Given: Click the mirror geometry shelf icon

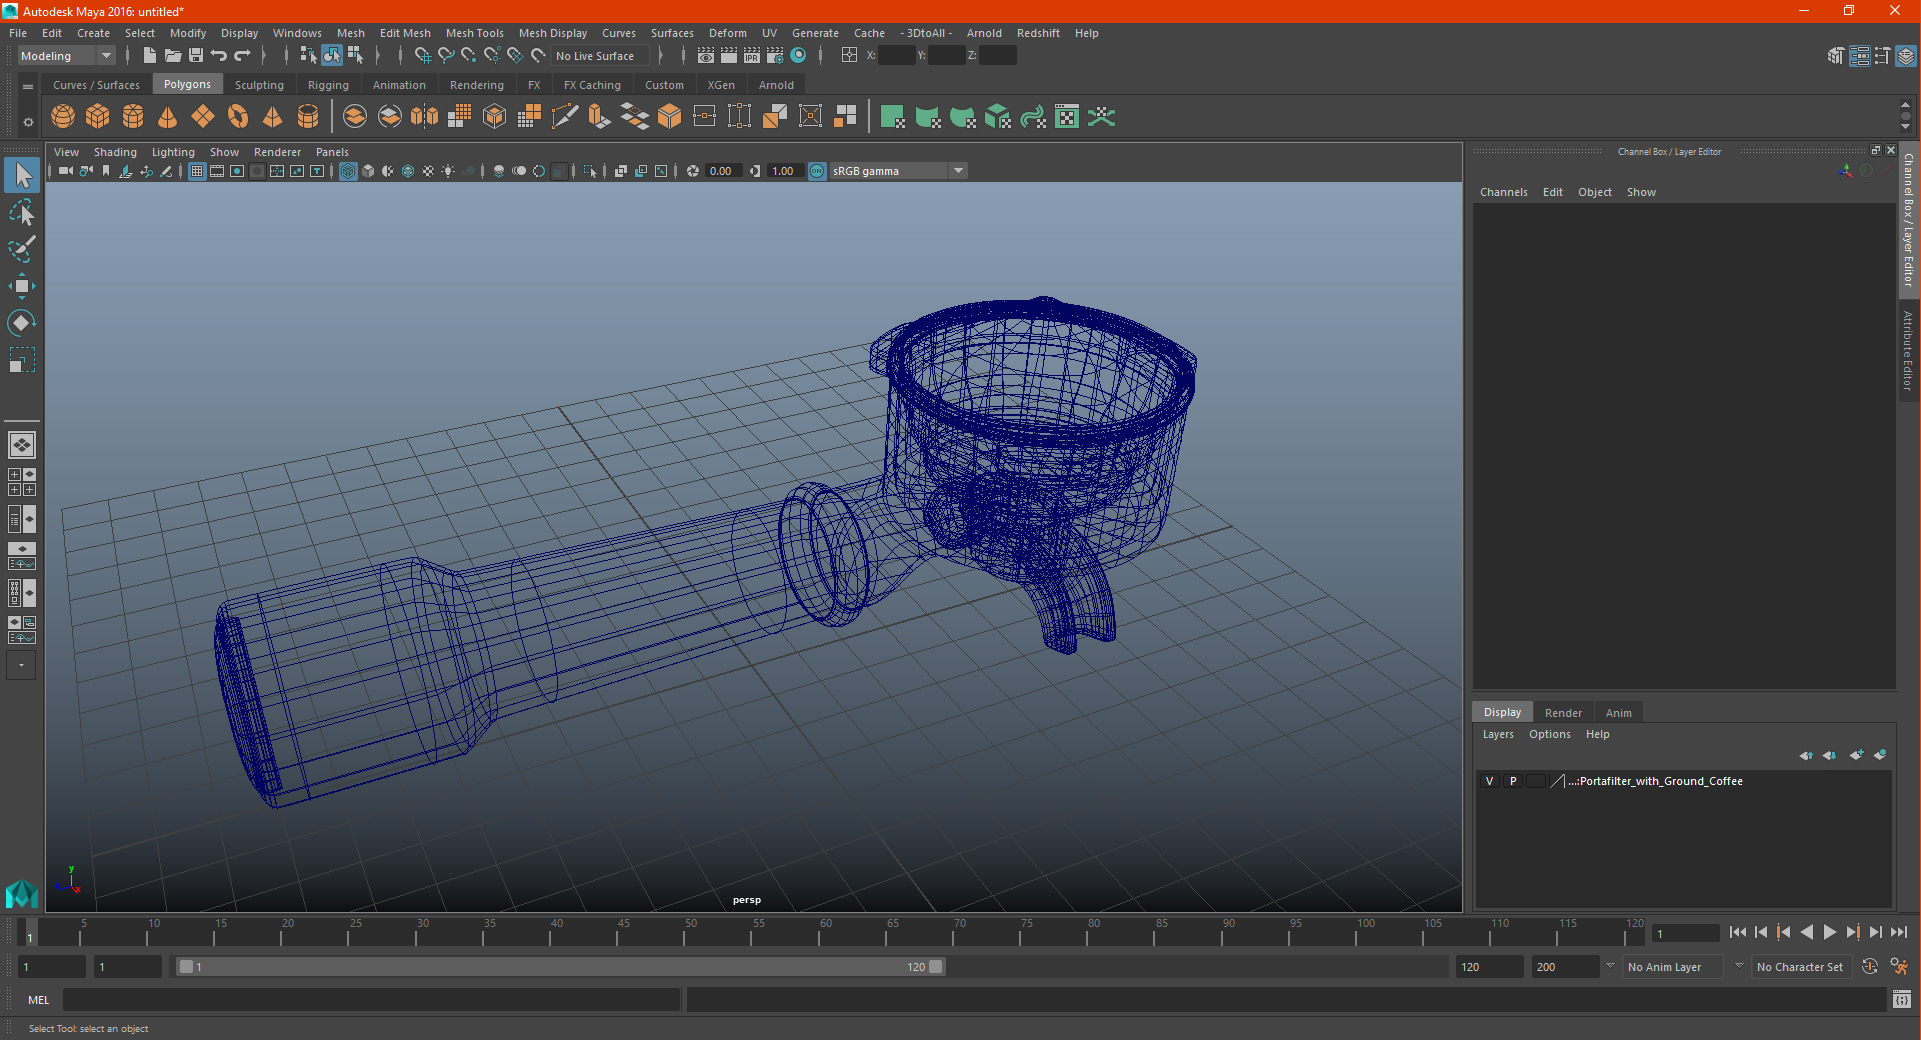Looking at the screenshot, I should pos(425,117).
